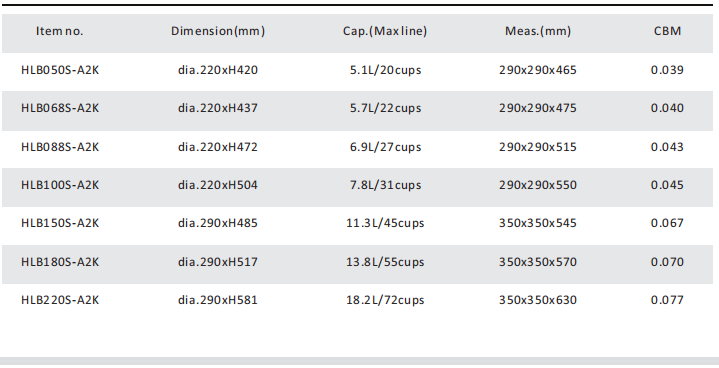This screenshot has width=719, height=368.
Task: Click capacity 5.7L/22cups
Action: [x=385, y=108]
